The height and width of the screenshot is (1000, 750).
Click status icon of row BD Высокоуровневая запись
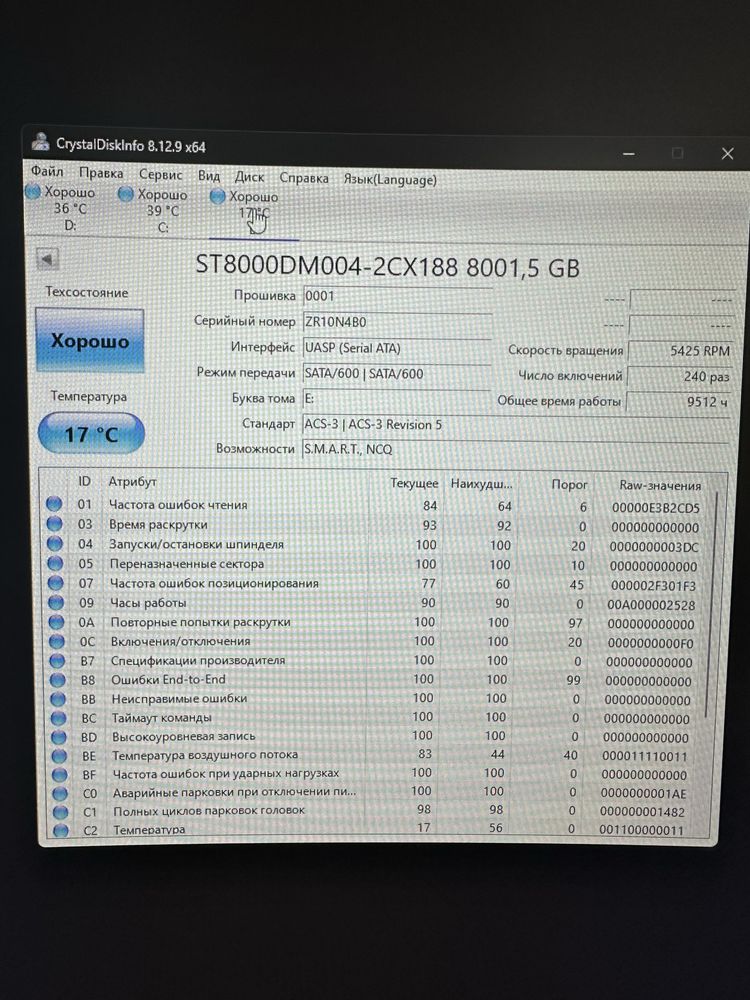59,737
